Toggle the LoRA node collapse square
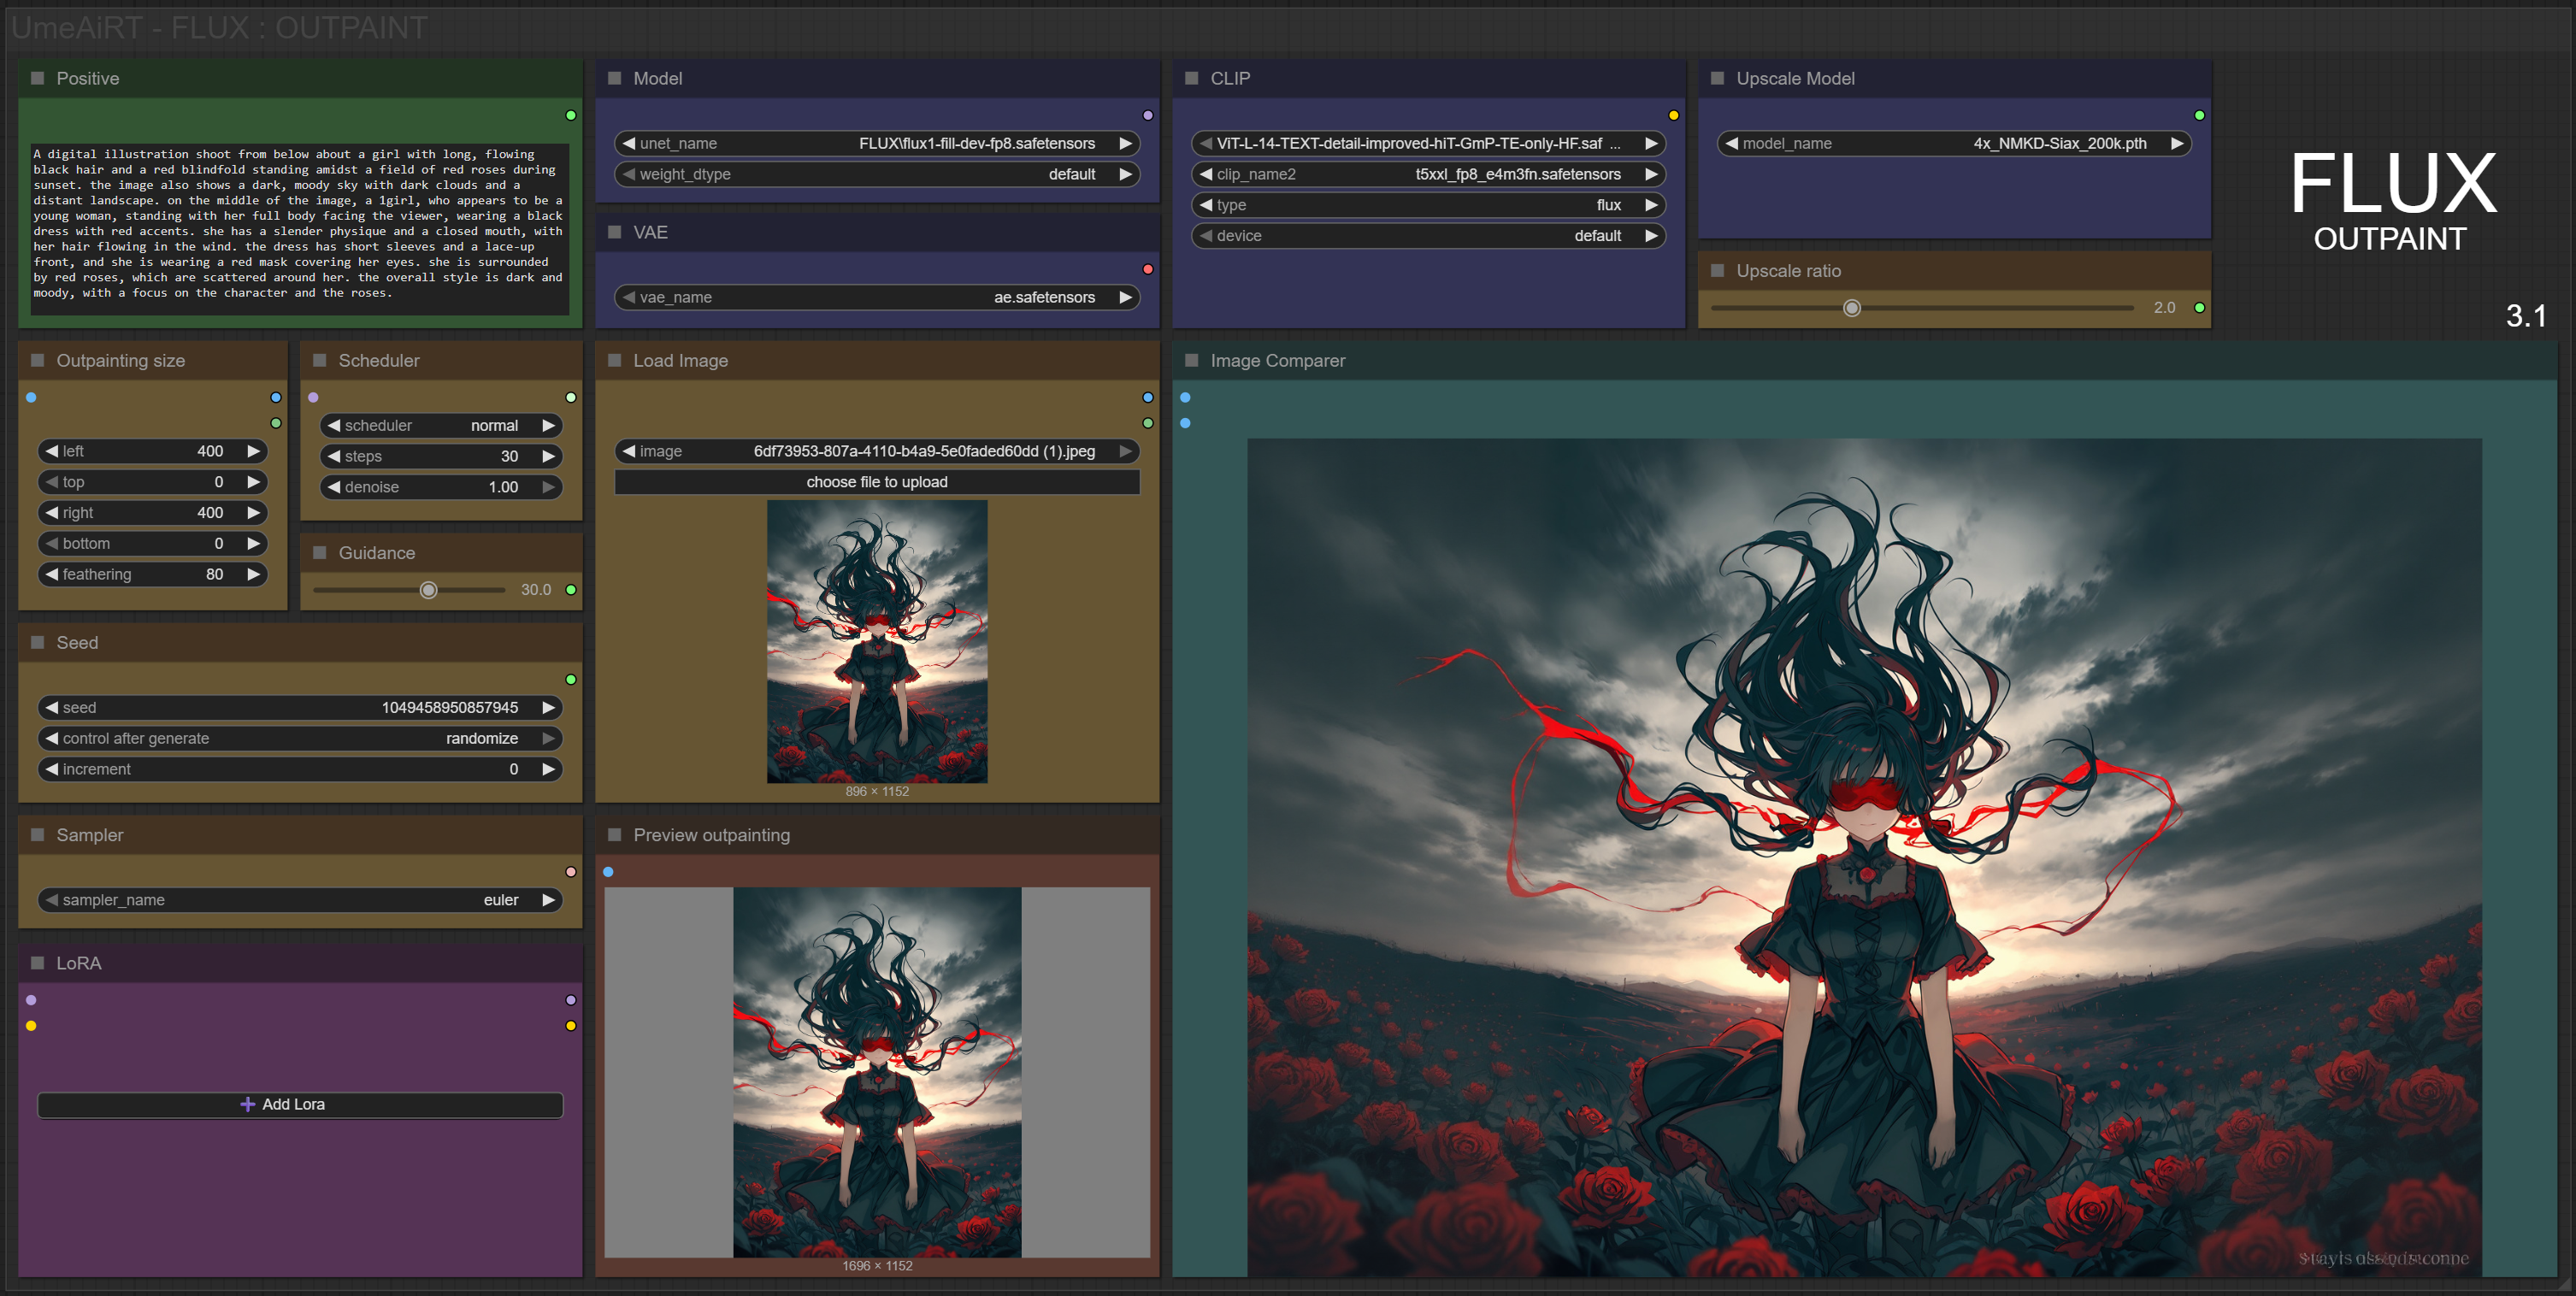Image resolution: width=2576 pixels, height=1296 pixels. pos(38,963)
